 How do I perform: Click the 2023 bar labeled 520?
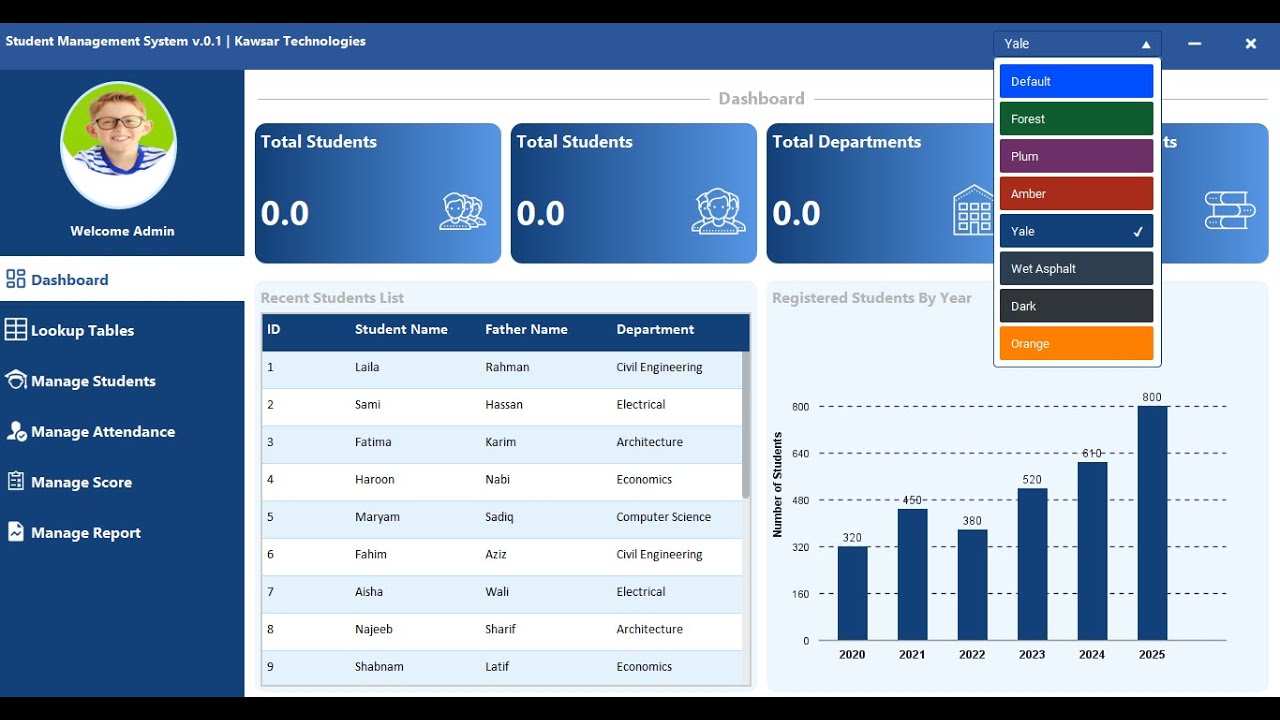point(1032,564)
